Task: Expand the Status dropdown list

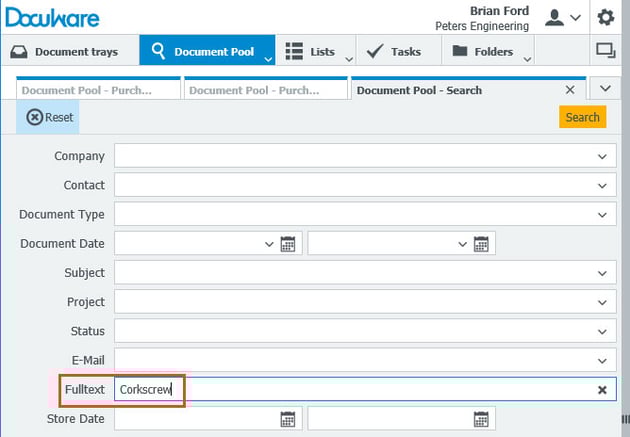Action: tap(602, 331)
